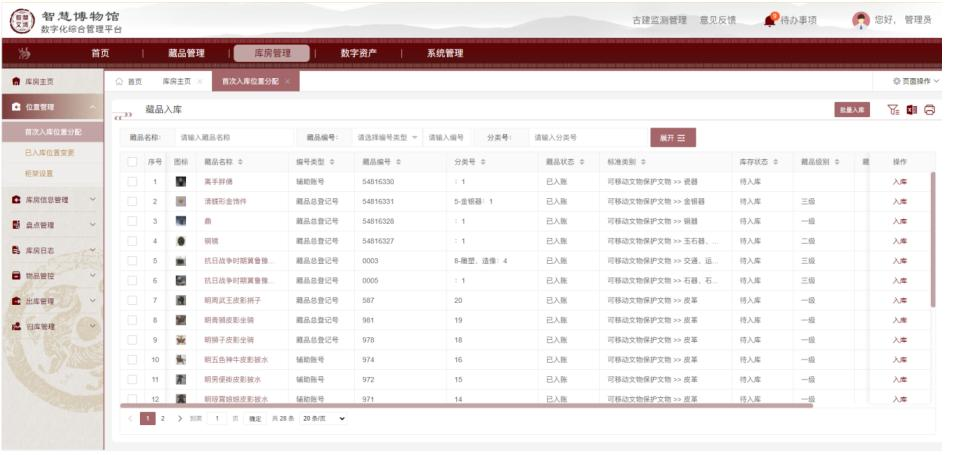
Task: Go to next page arrow
Action: tap(180, 418)
